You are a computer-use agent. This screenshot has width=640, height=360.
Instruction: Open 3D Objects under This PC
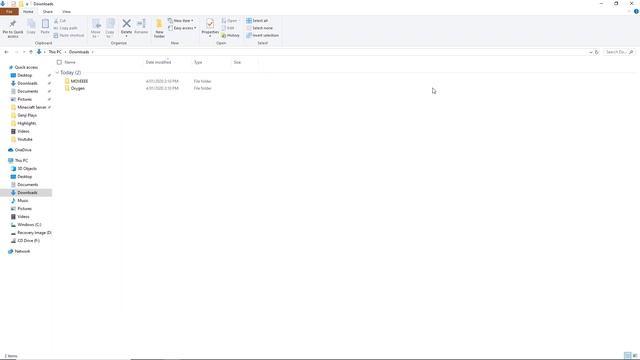(x=27, y=169)
